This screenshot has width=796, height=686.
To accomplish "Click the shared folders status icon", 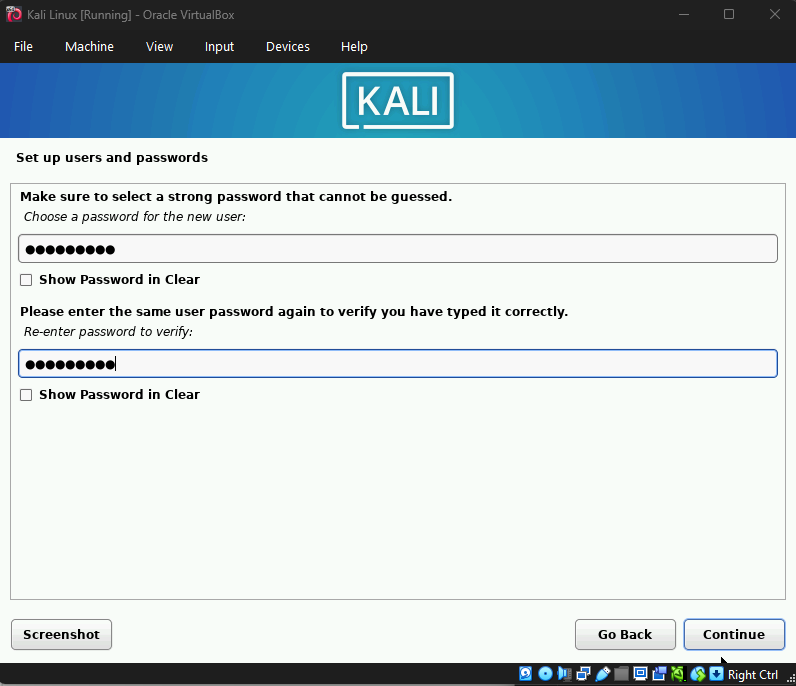I will tap(622, 674).
